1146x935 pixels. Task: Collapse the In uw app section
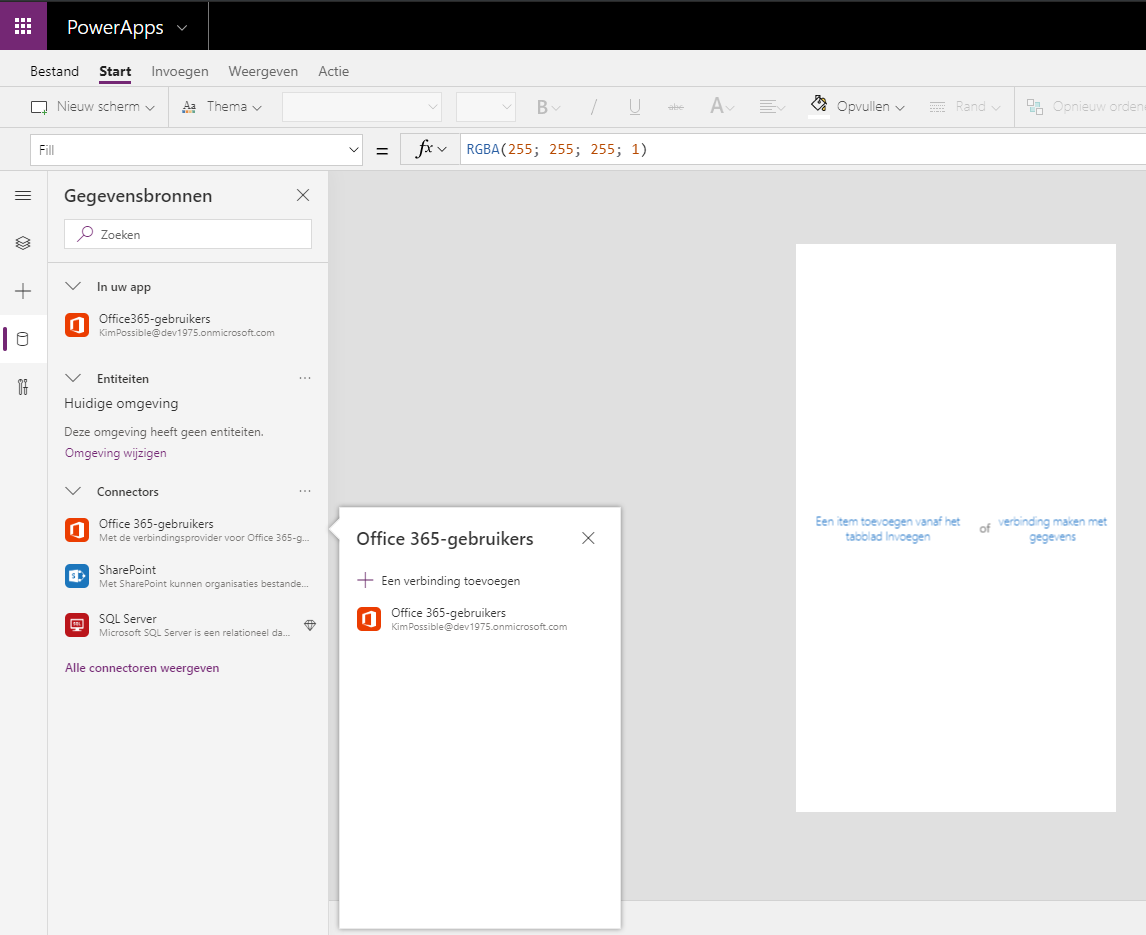coord(72,287)
